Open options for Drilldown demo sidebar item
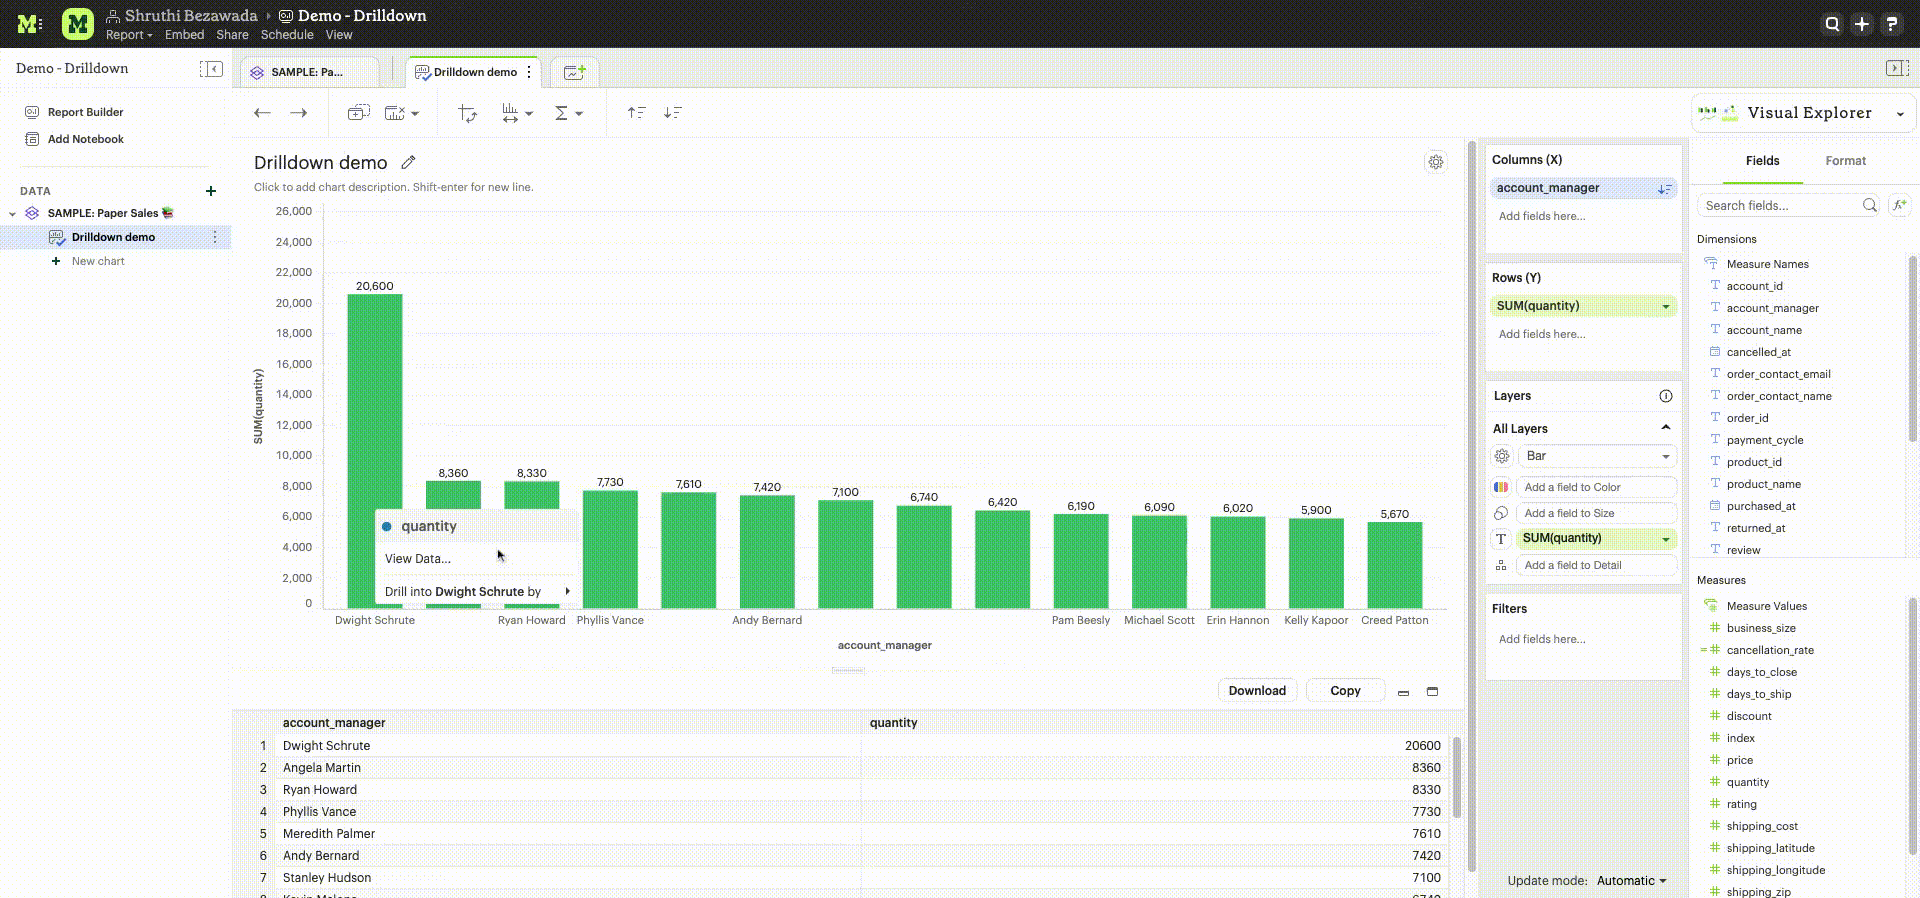 [x=215, y=237]
